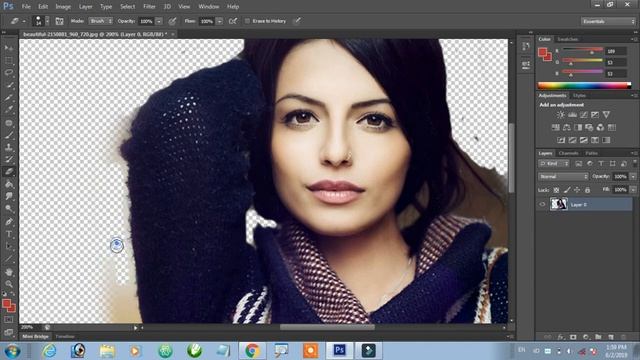640x360 pixels.
Task: Delete layer trash button
Action: click(623, 337)
